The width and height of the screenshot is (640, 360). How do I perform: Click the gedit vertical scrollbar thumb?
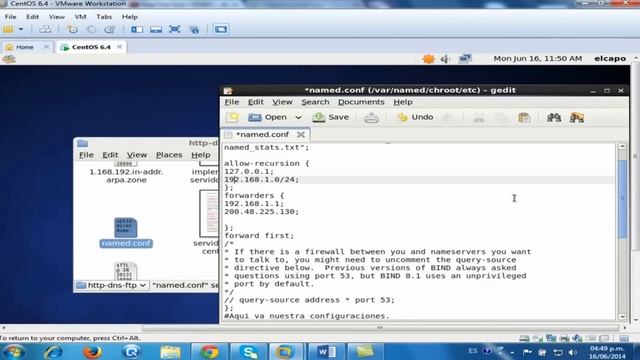622,199
